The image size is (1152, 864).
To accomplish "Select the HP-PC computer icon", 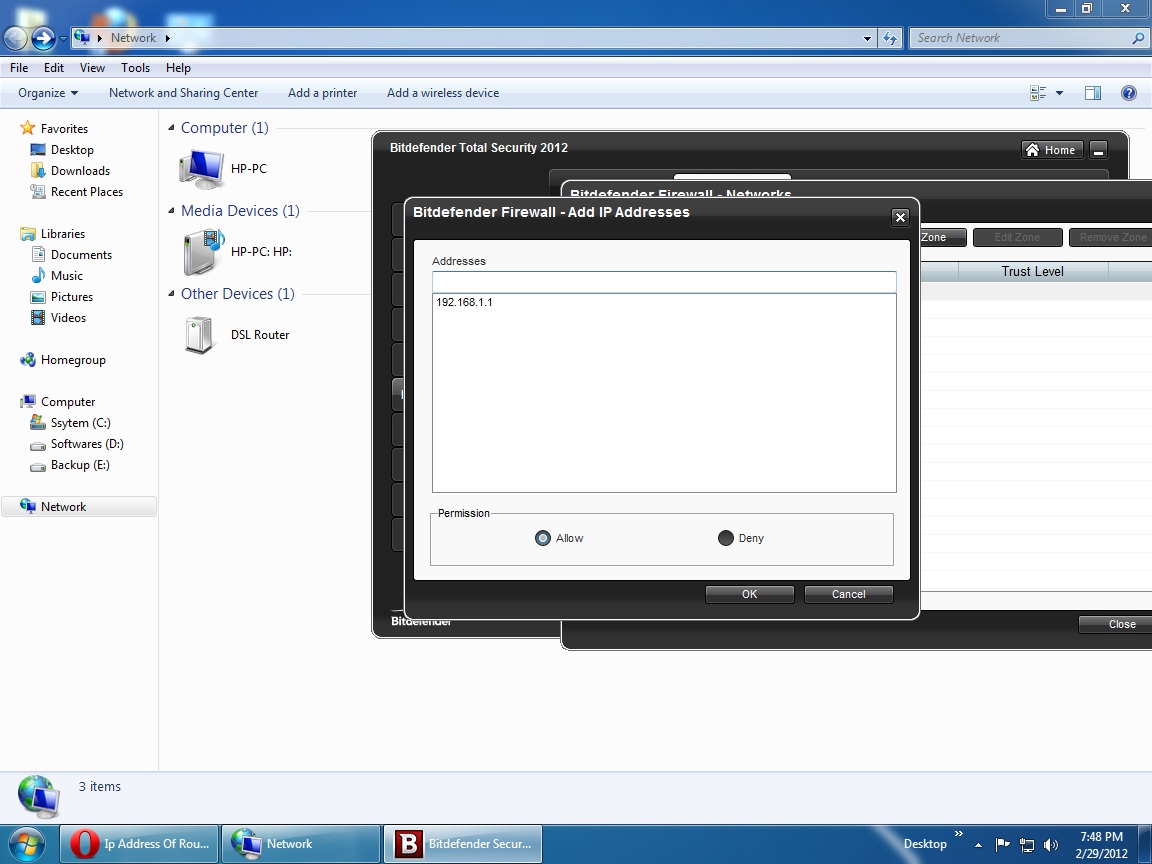I will [201, 168].
